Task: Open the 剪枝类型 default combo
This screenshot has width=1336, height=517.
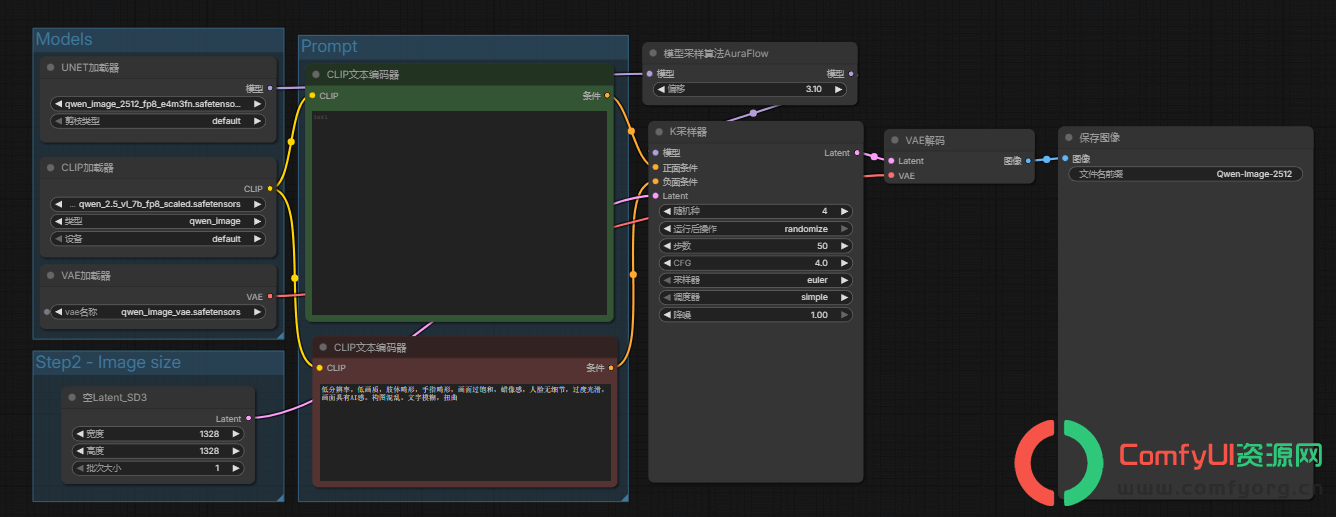Action: 158,121
